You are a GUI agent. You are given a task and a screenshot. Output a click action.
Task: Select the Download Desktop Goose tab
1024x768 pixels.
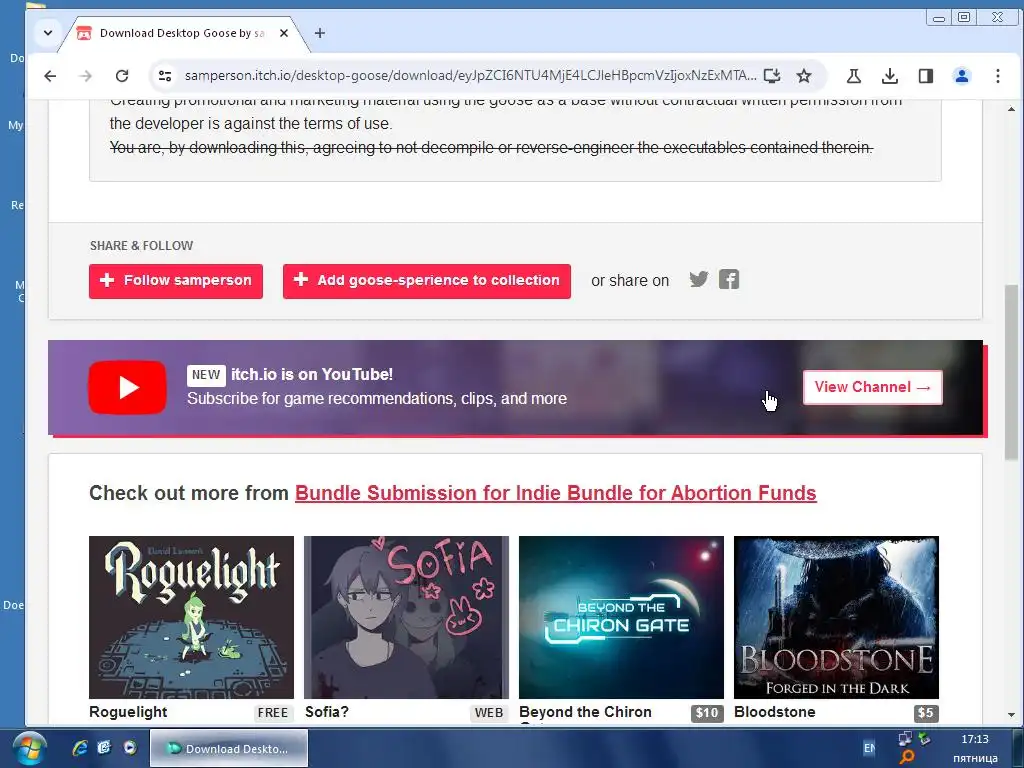point(181,33)
